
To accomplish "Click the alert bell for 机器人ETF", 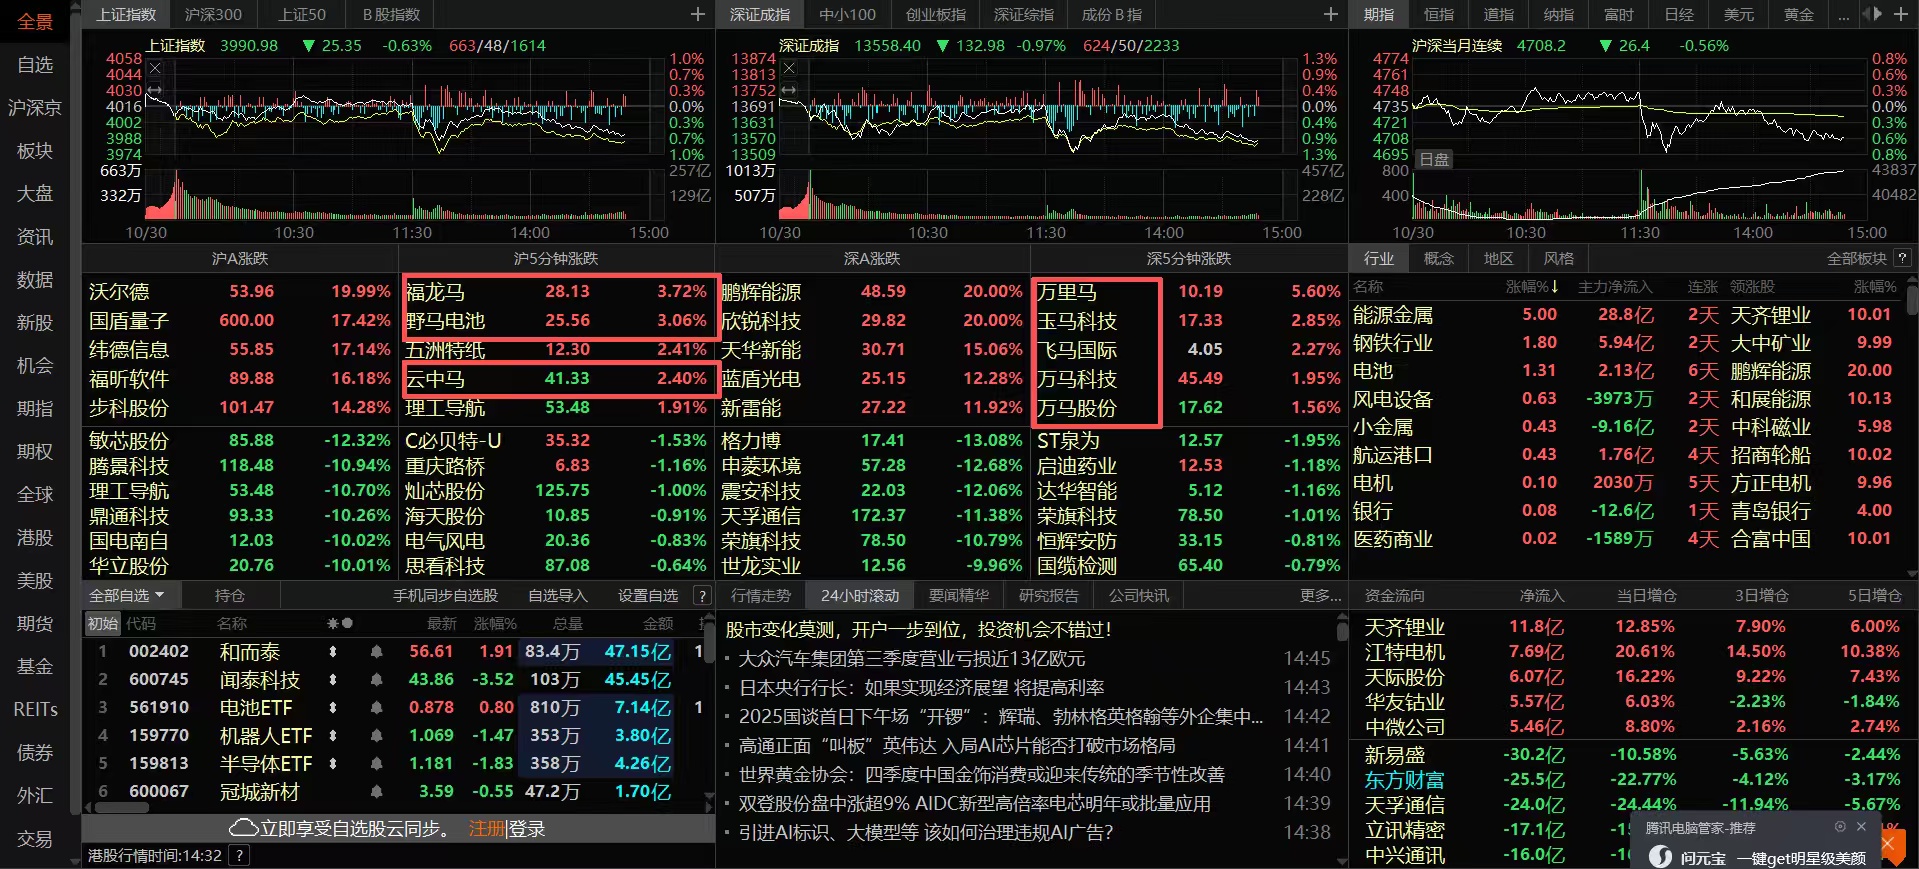I will tap(376, 735).
